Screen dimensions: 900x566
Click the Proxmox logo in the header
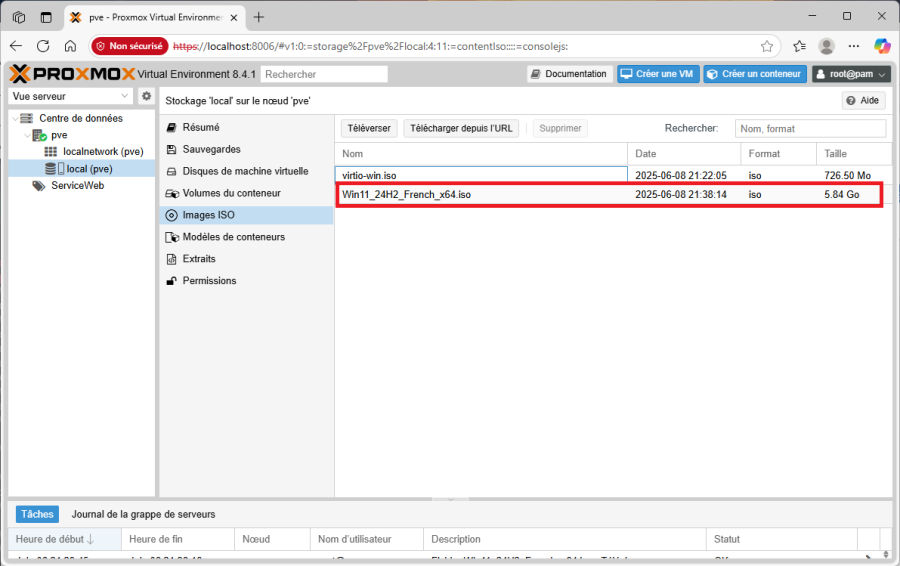[x=72, y=74]
